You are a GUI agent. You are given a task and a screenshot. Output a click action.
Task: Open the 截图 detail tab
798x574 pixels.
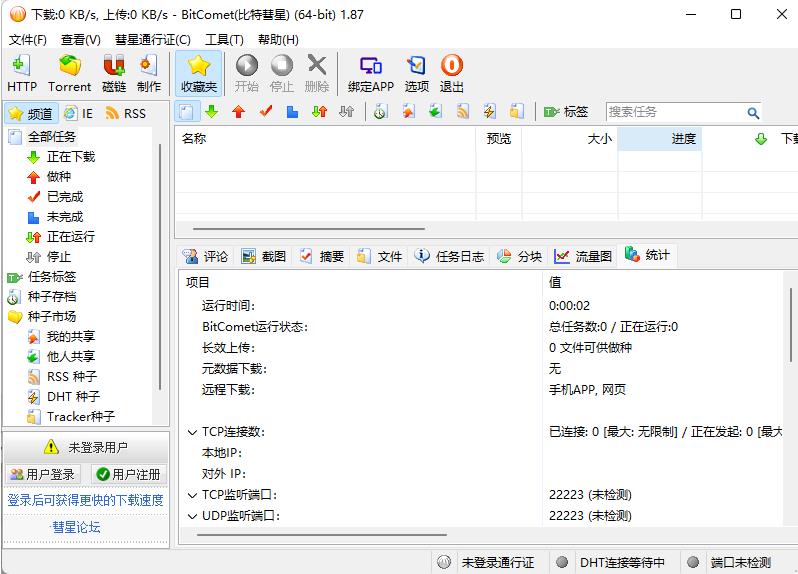point(264,256)
